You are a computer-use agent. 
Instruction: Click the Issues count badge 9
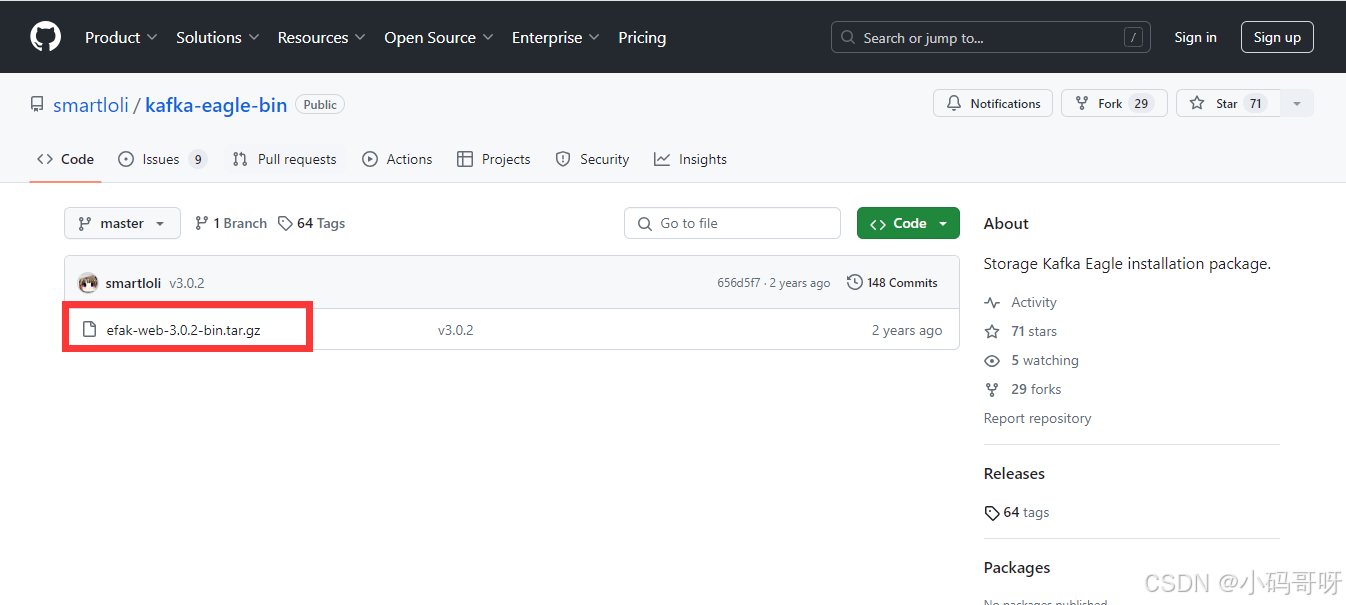(198, 159)
